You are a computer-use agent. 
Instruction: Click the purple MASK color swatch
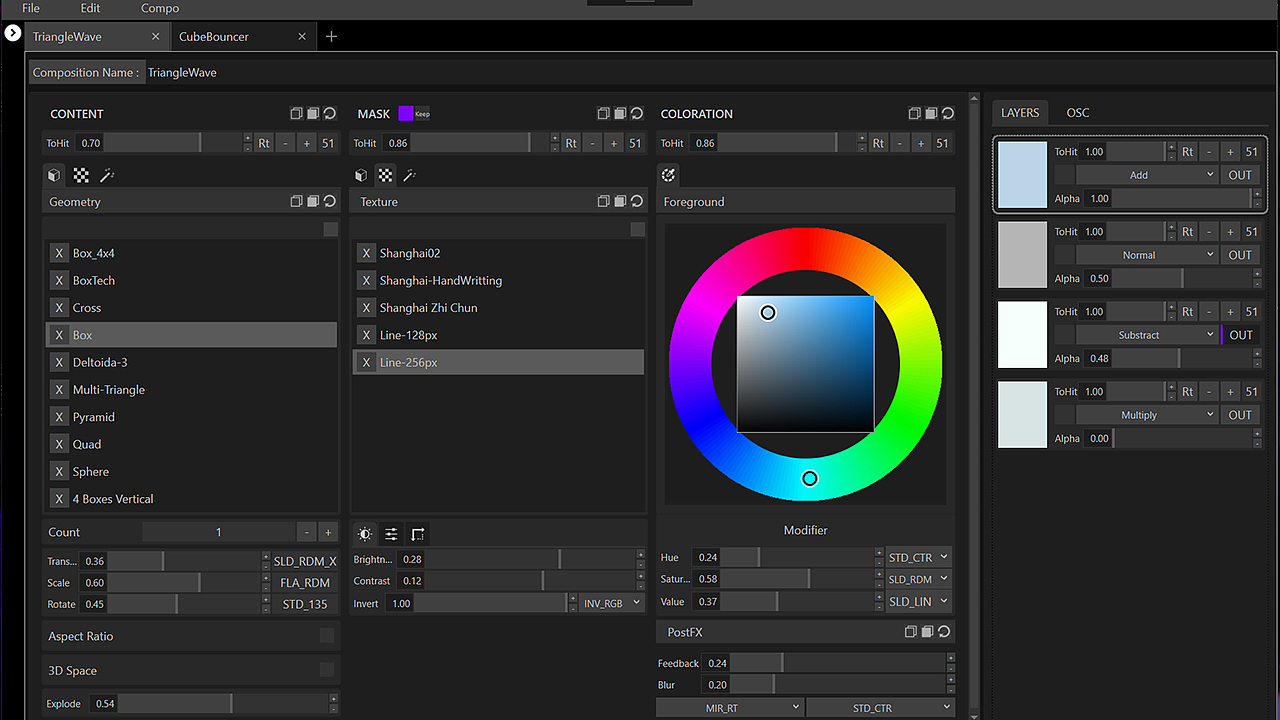coord(406,114)
